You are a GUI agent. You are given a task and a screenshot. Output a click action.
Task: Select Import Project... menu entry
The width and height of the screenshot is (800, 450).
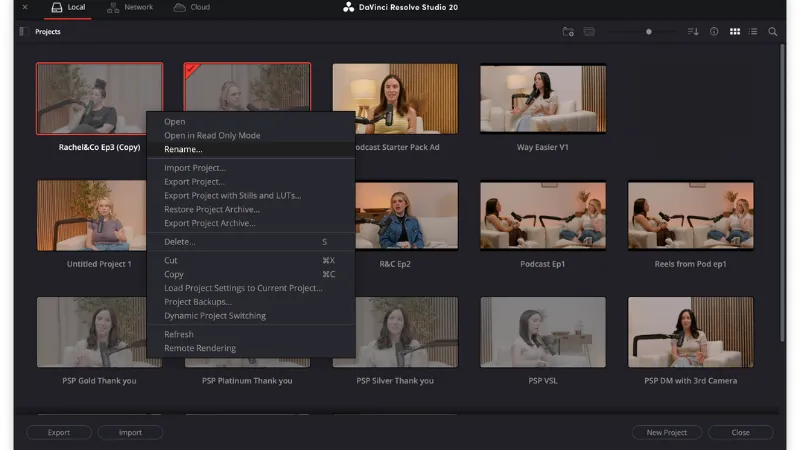pos(251,168)
